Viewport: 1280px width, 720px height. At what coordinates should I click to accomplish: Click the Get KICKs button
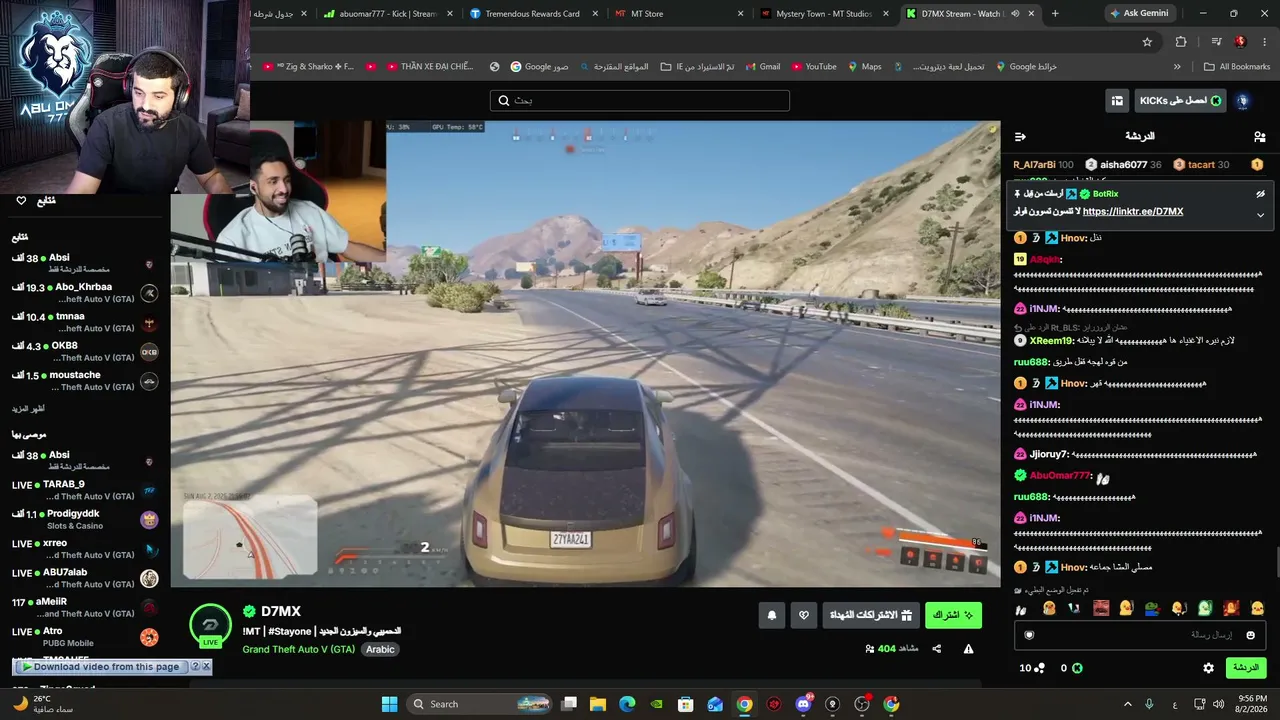click(1181, 101)
